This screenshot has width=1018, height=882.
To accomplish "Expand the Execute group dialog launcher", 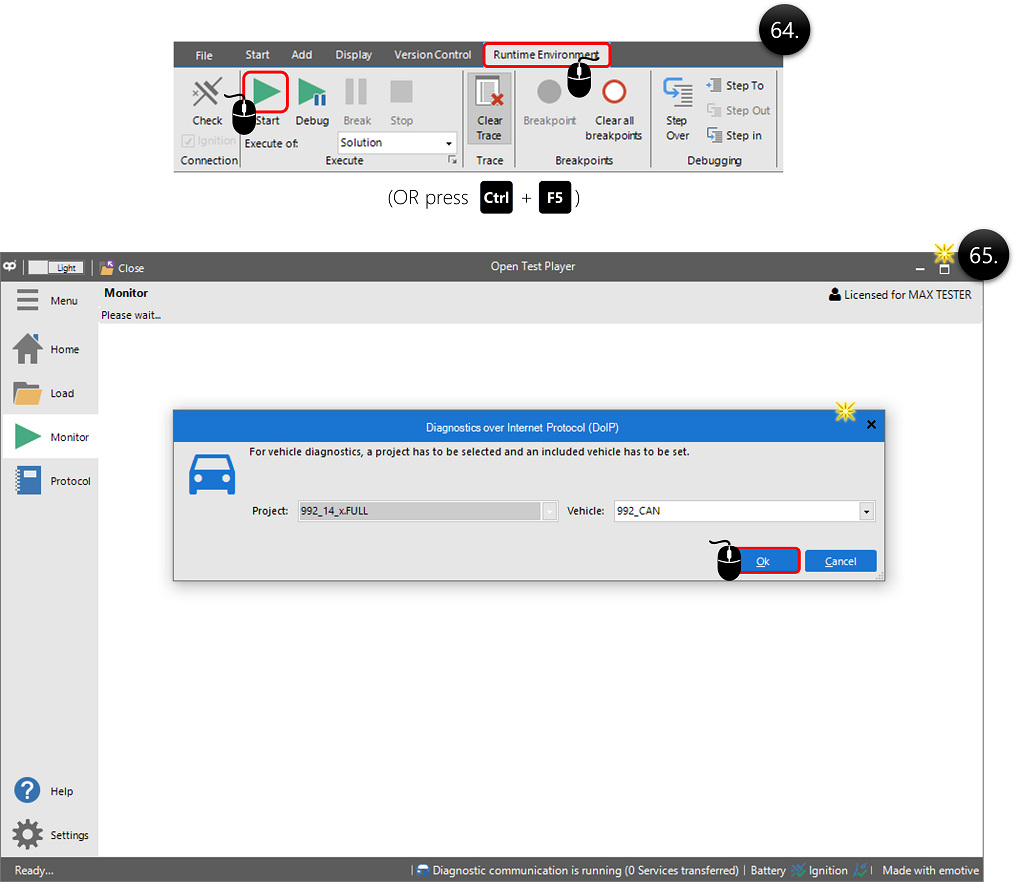I will [x=452, y=161].
